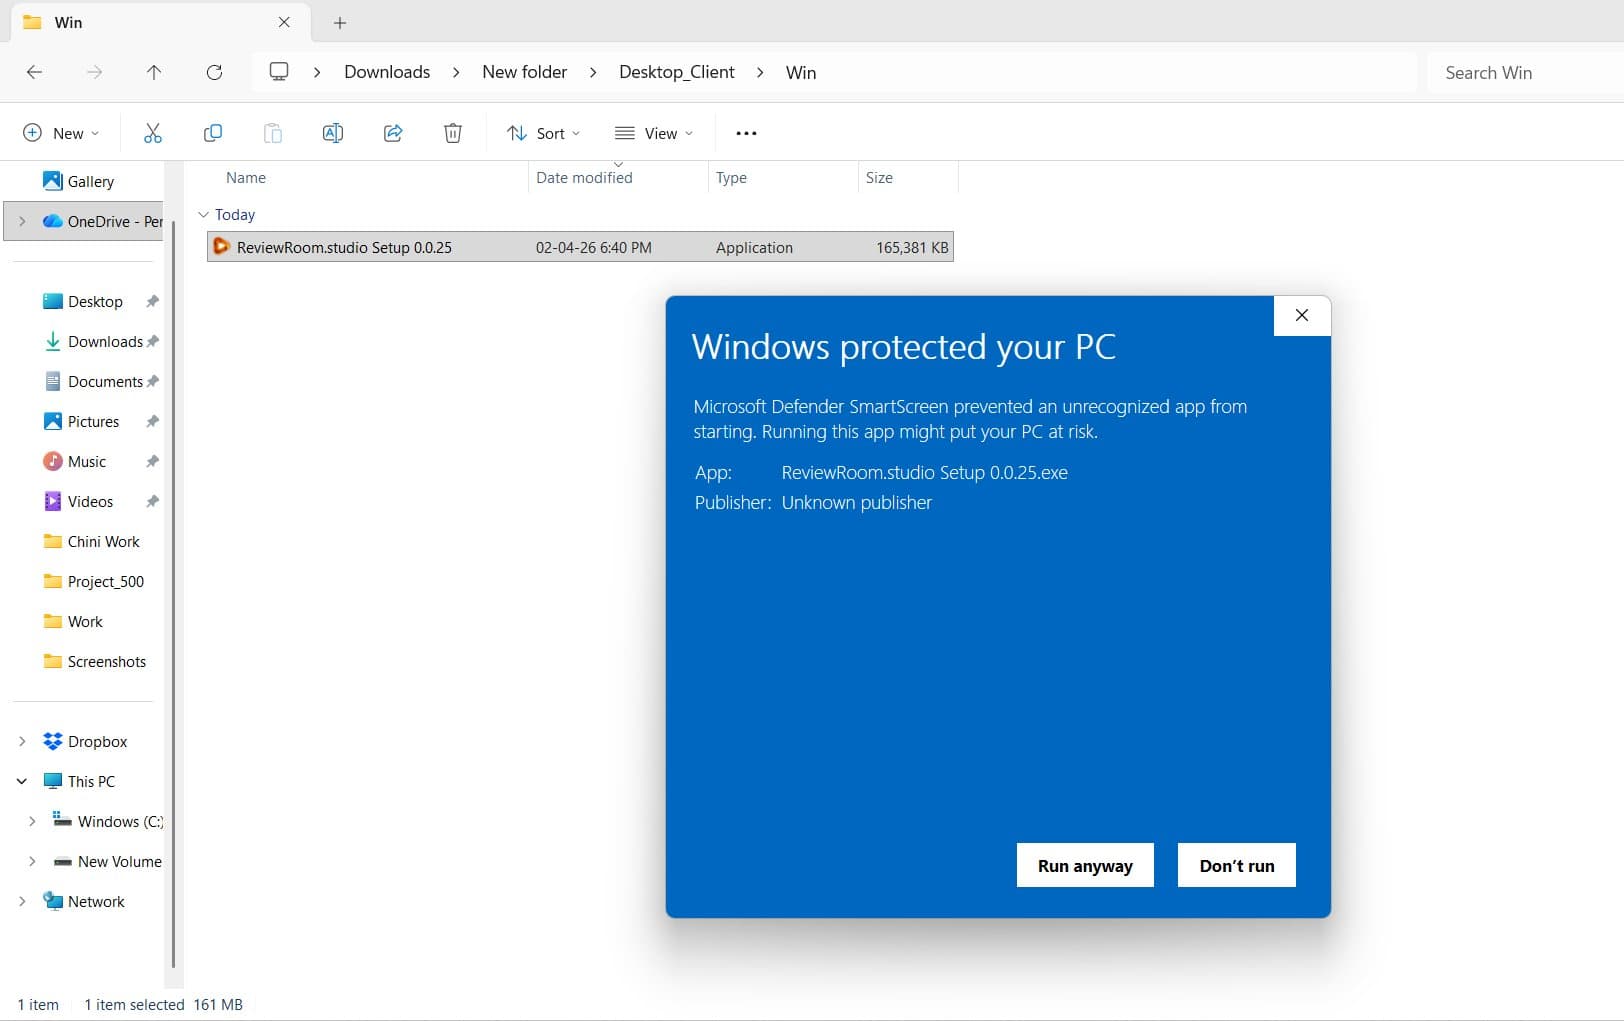Viewport: 1624px width, 1021px height.
Task: Go back with the left arrow
Action: pos(34,72)
